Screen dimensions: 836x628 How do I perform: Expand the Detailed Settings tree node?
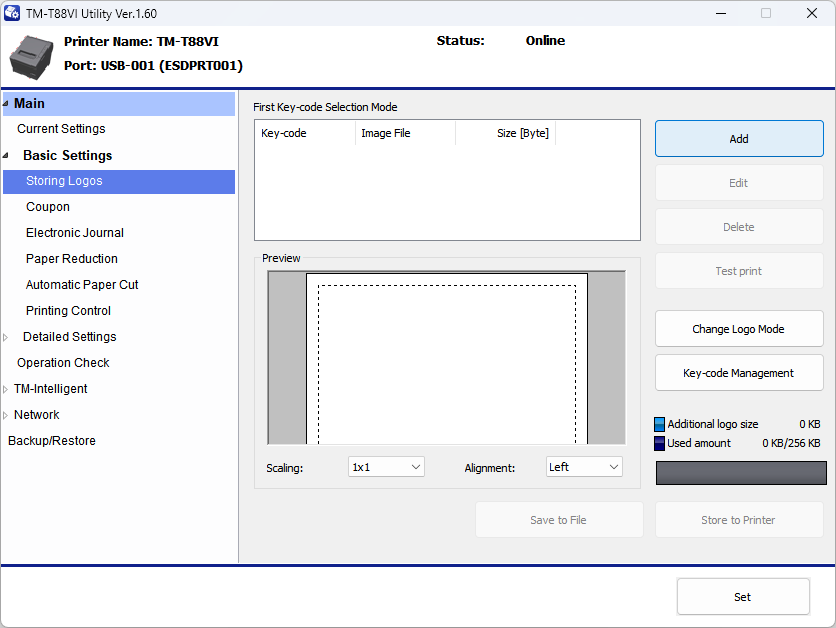point(6,337)
